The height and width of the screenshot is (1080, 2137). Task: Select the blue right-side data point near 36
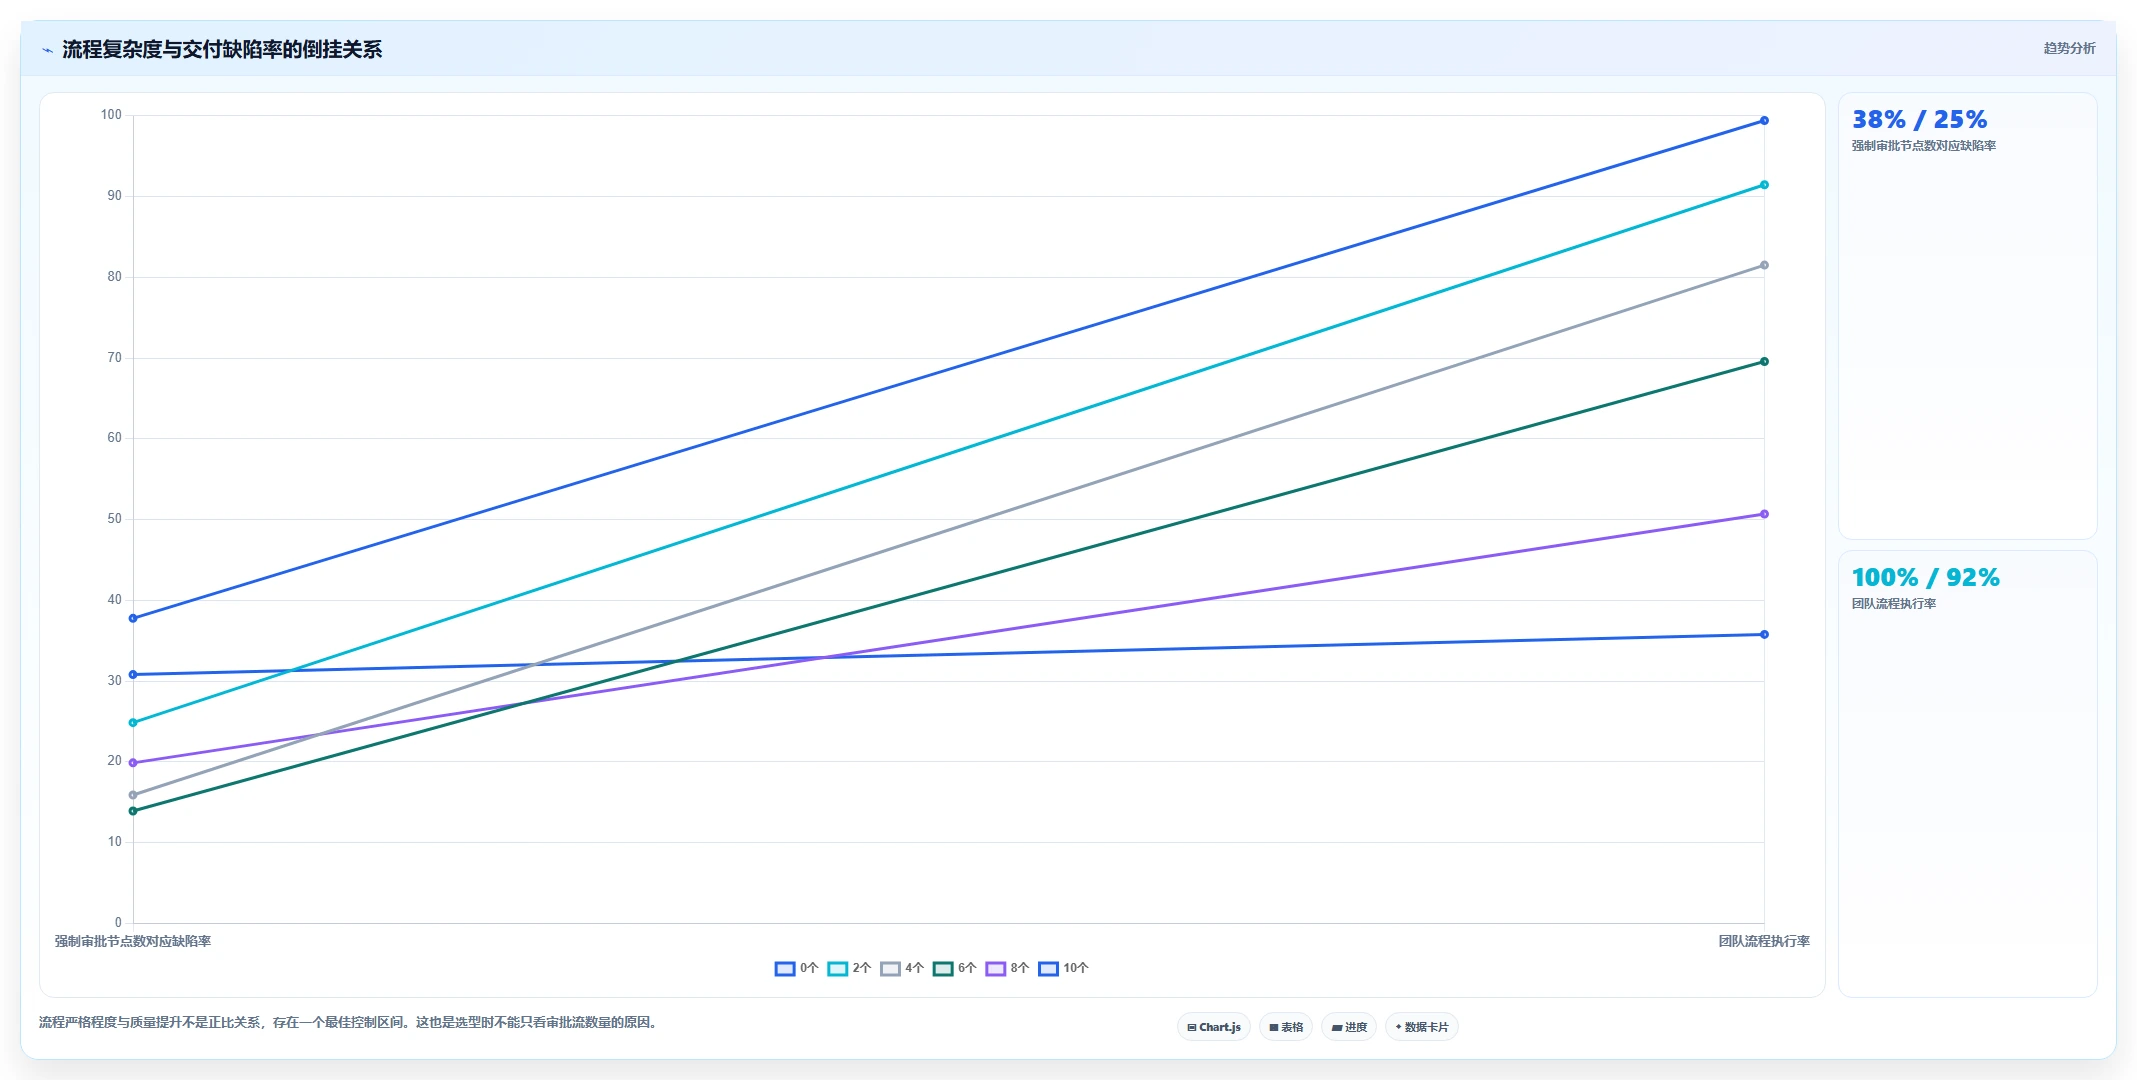click(1764, 635)
